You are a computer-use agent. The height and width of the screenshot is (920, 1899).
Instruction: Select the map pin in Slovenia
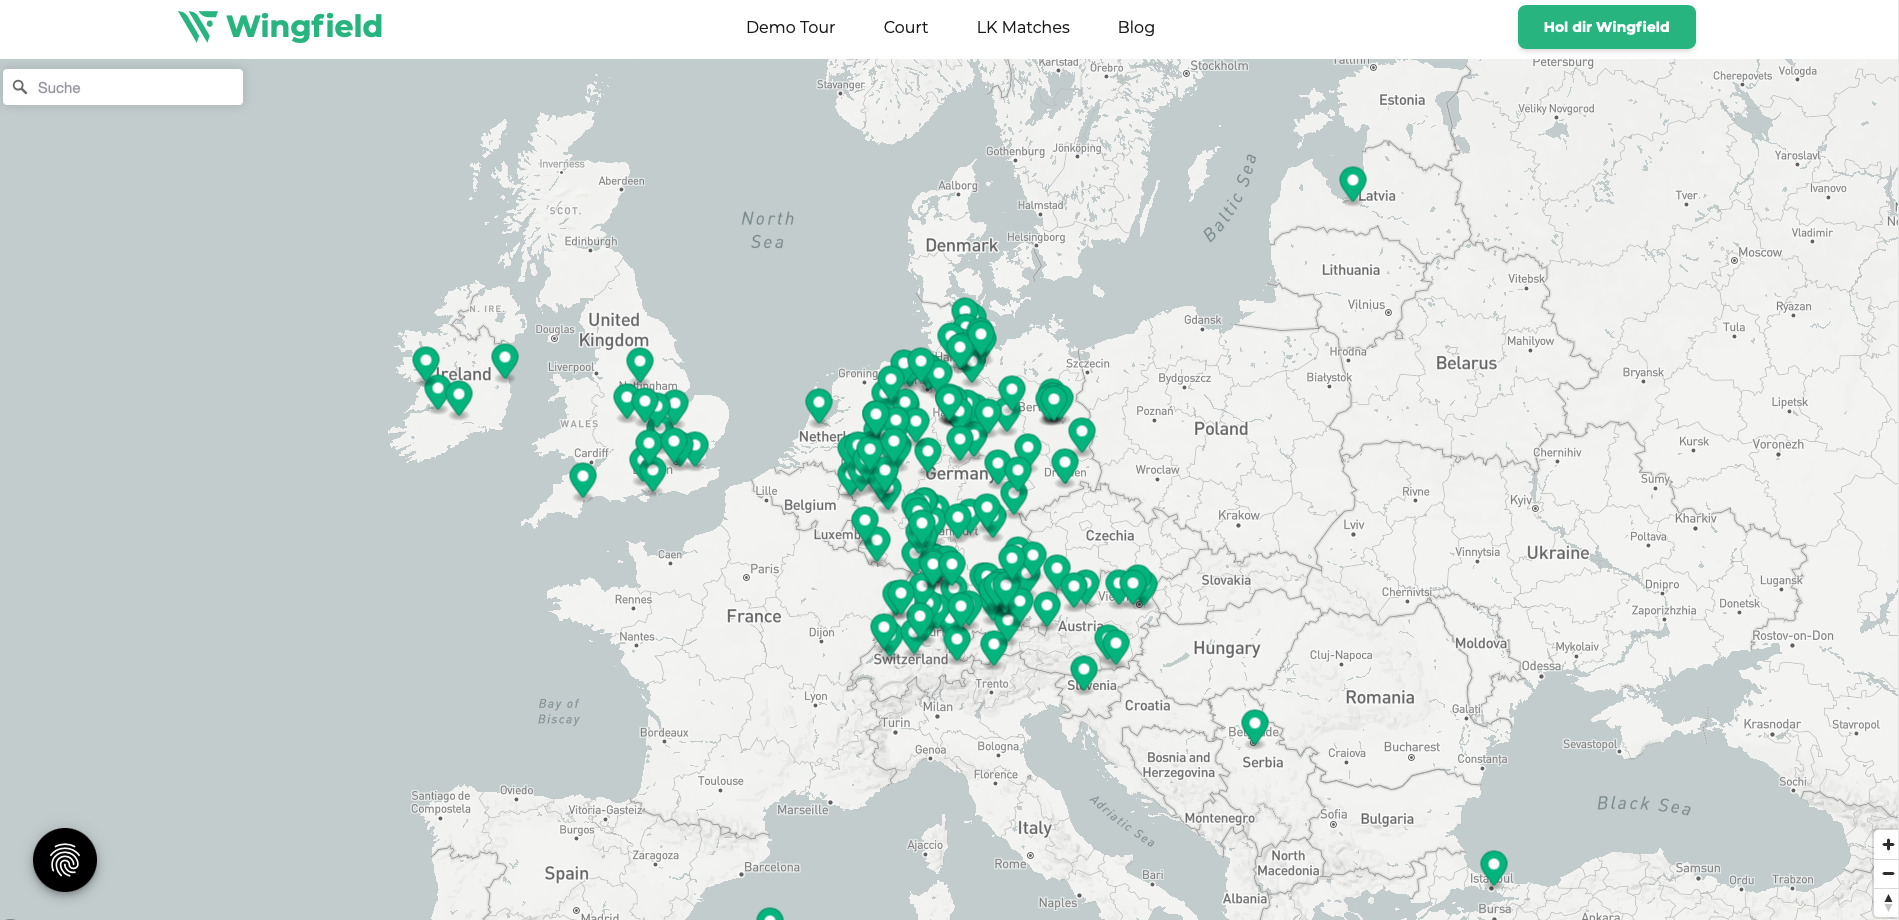pos(1083,671)
